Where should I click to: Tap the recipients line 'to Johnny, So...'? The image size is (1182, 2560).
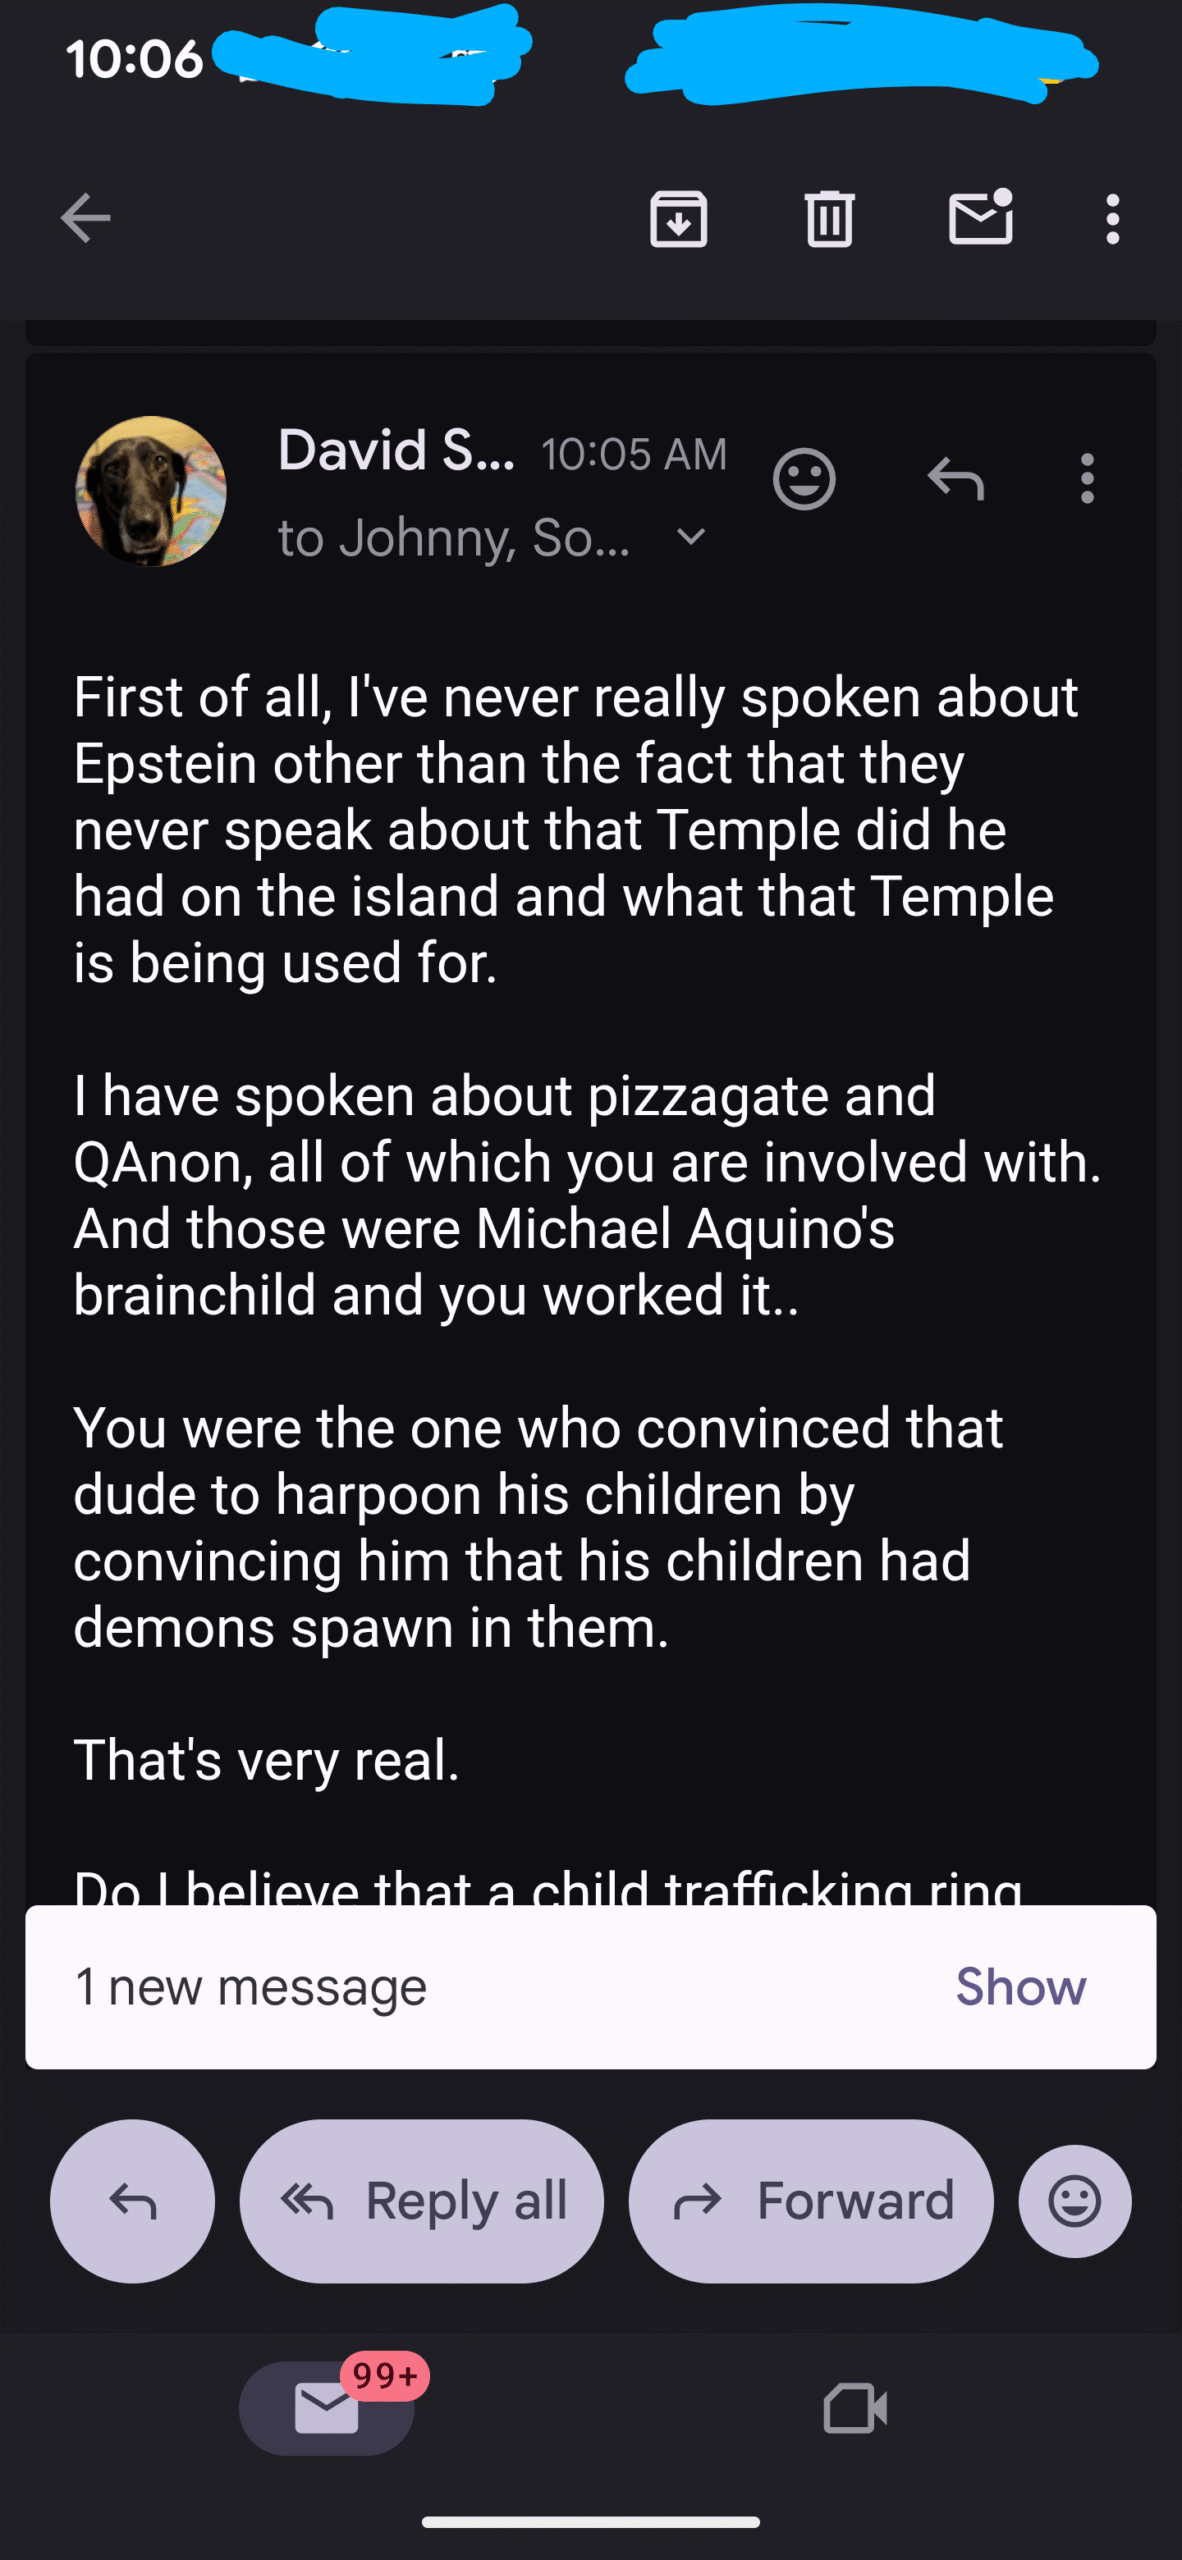[454, 538]
